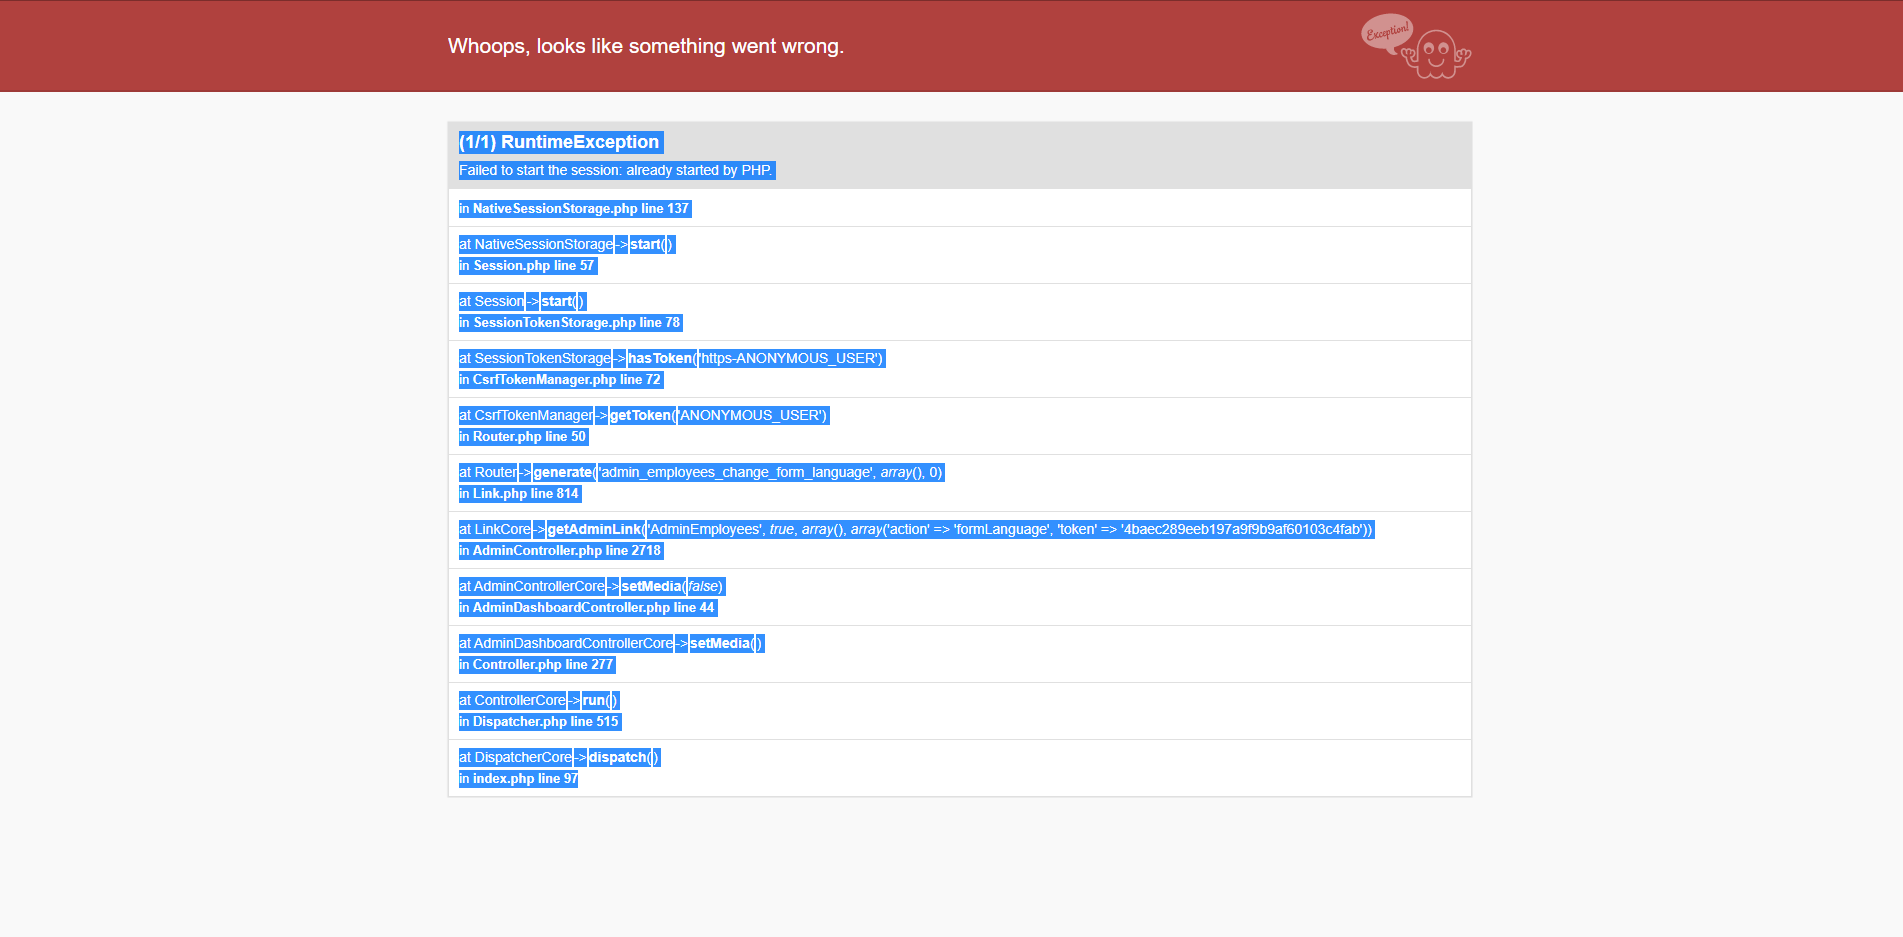Click the 'hasToken' method name

[x=660, y=358]
